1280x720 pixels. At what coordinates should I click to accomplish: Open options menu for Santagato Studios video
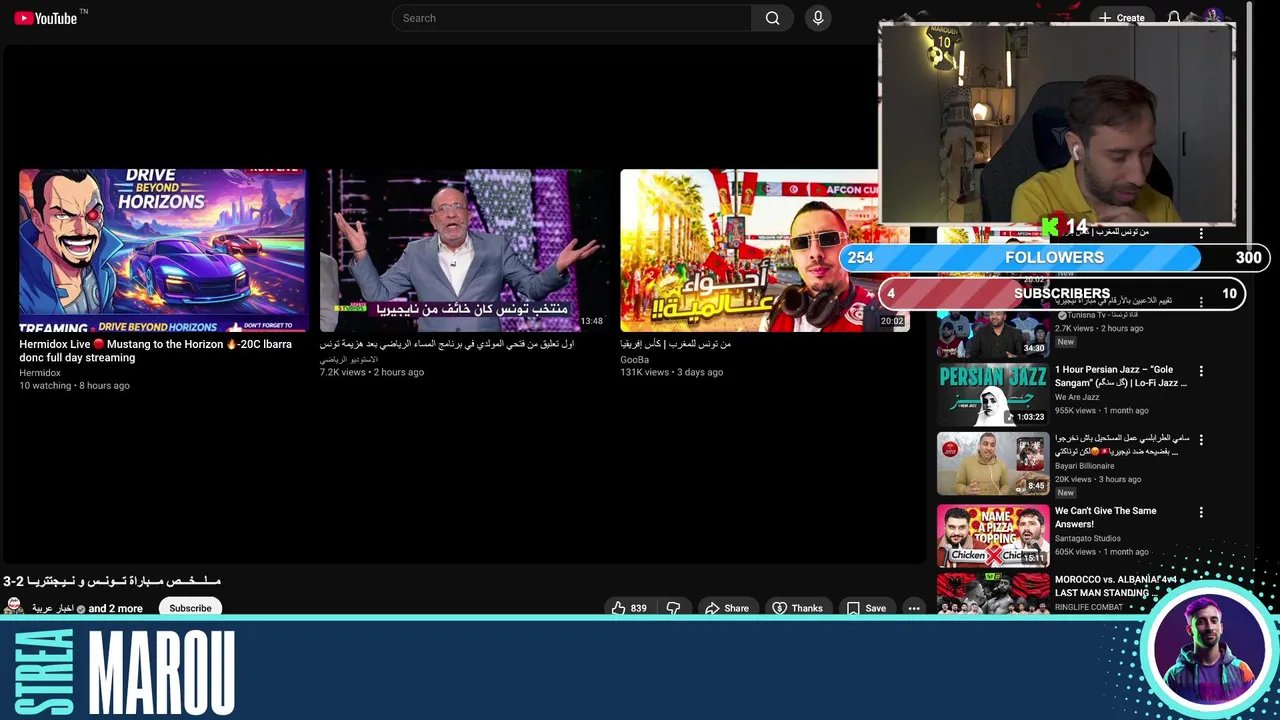tap(1201, 512)
